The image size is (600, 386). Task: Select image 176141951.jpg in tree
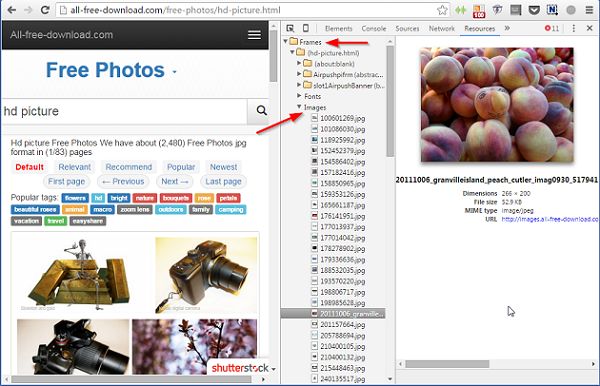coord(342,216)
